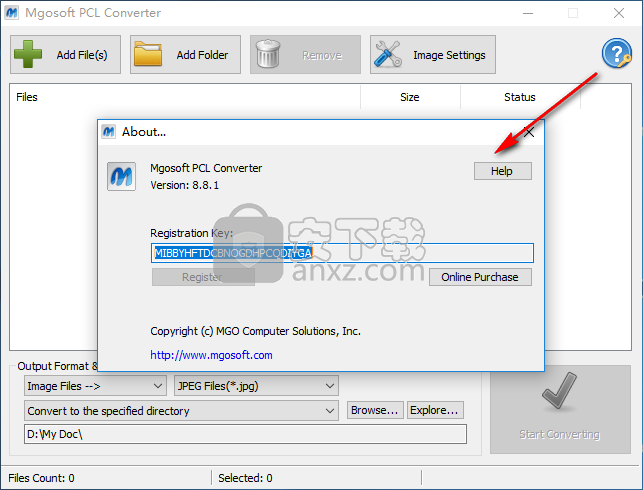
Task: Click the Copyright (c) MGO Computer Solutions text
Action: pos(255,331)
